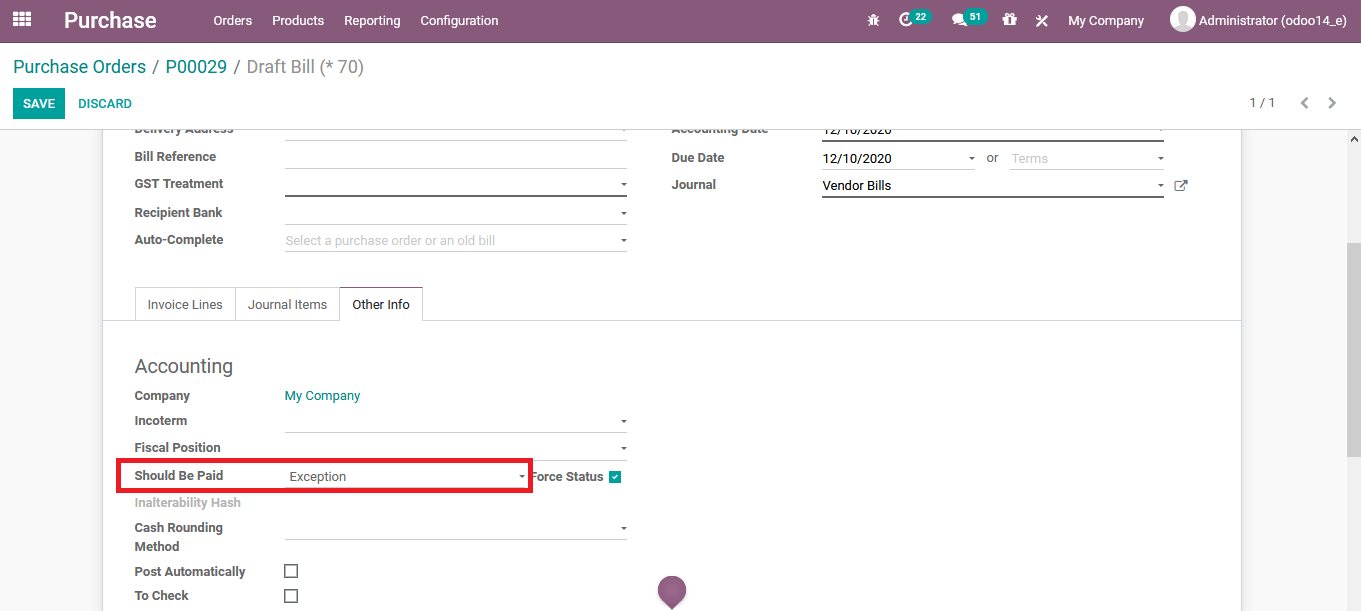The image size is (1361, 611).
Task: Click the 1 / 1 pager counter
Action: 1262,103
